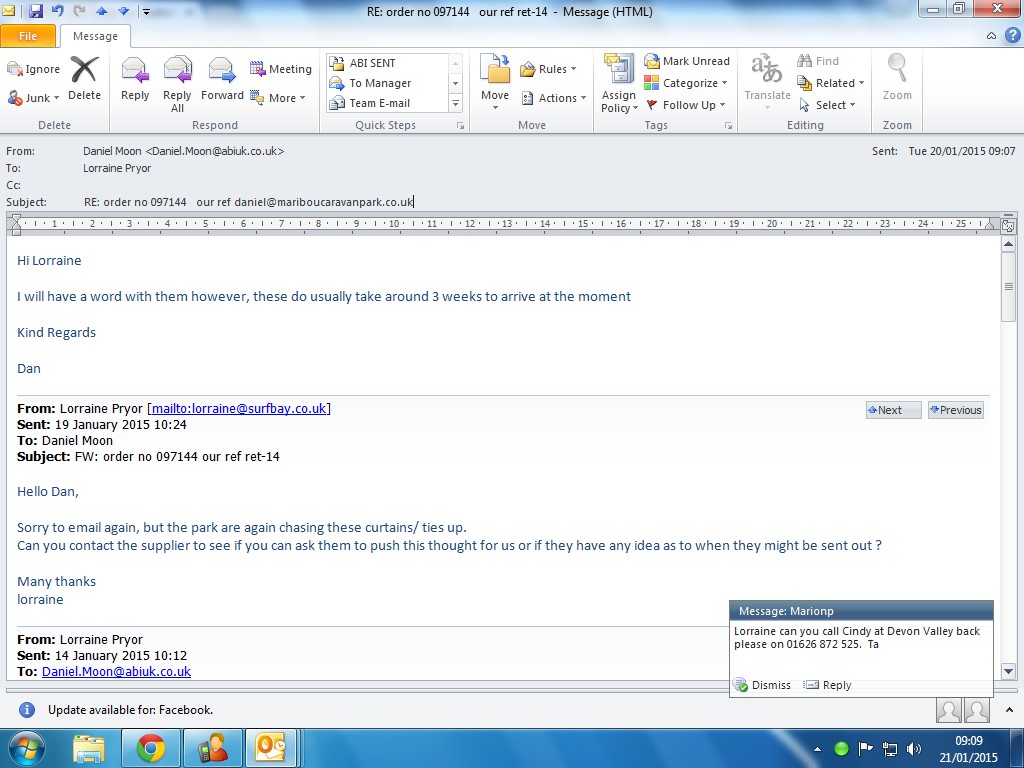Reply to the sender
This screenshot has width=1024, height=768.
click(x=135, y=79)
